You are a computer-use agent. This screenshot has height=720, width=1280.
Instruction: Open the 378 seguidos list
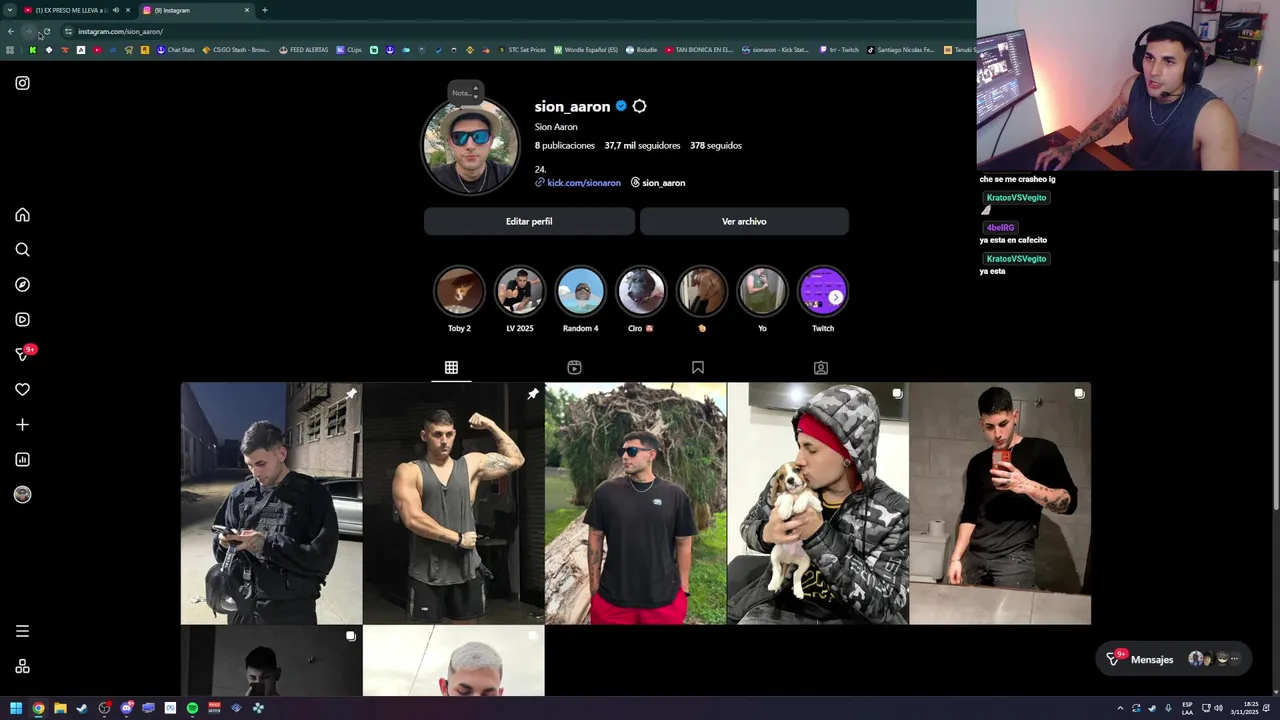(x=716, y=146)
